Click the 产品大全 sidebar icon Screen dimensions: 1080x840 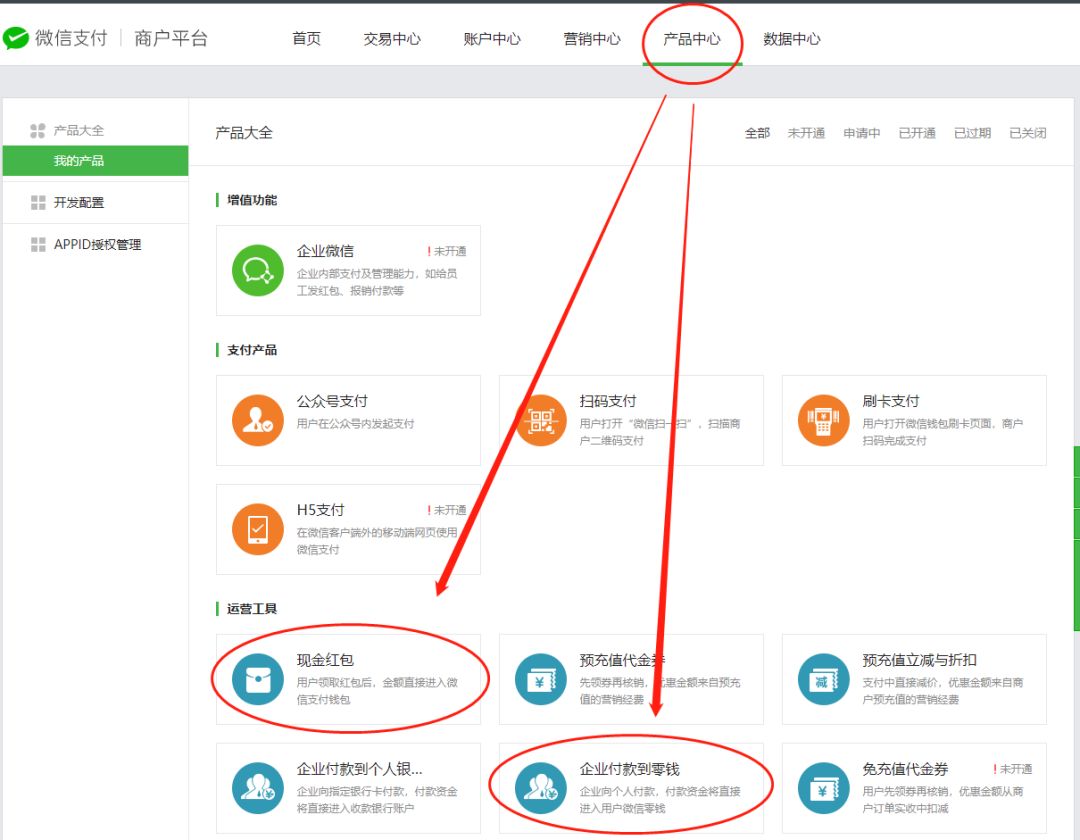(x=38, y=130)
